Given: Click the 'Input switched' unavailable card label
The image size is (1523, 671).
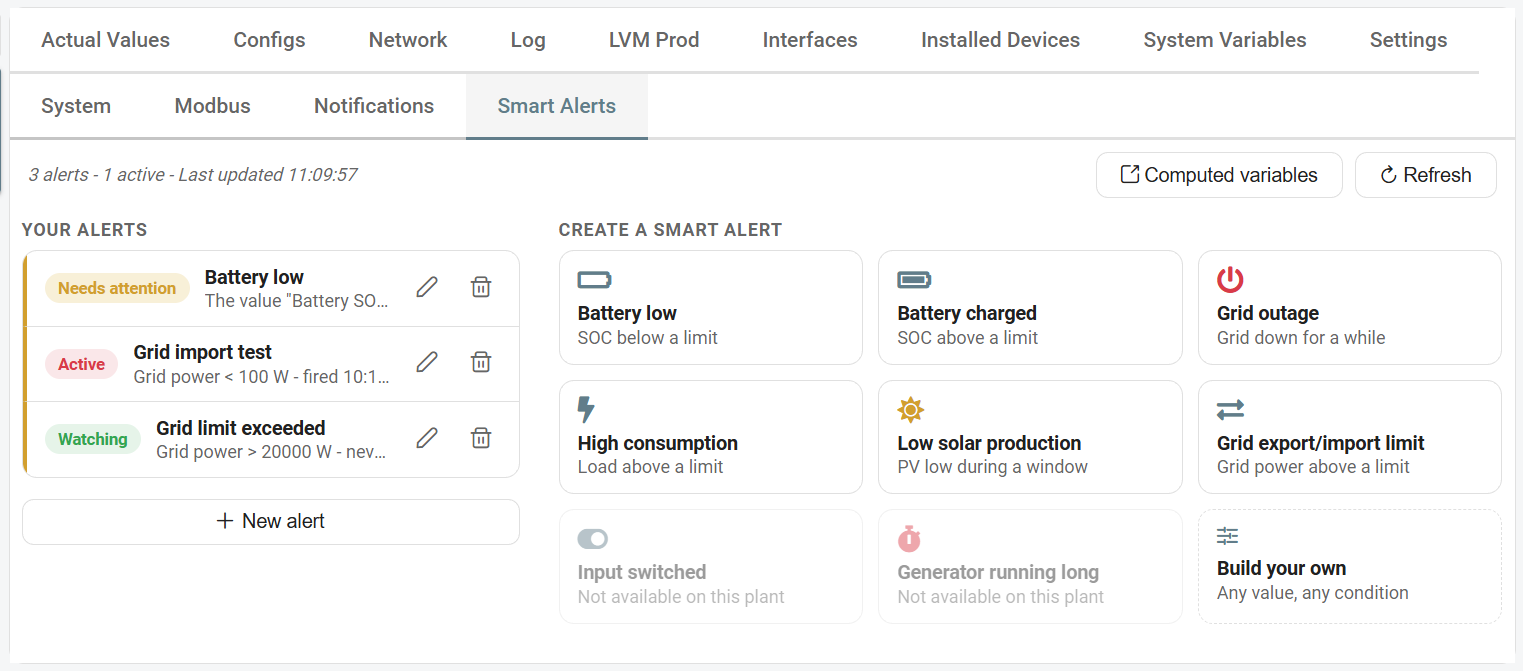Looking at the screenshot, I should [x=642, y=572].
